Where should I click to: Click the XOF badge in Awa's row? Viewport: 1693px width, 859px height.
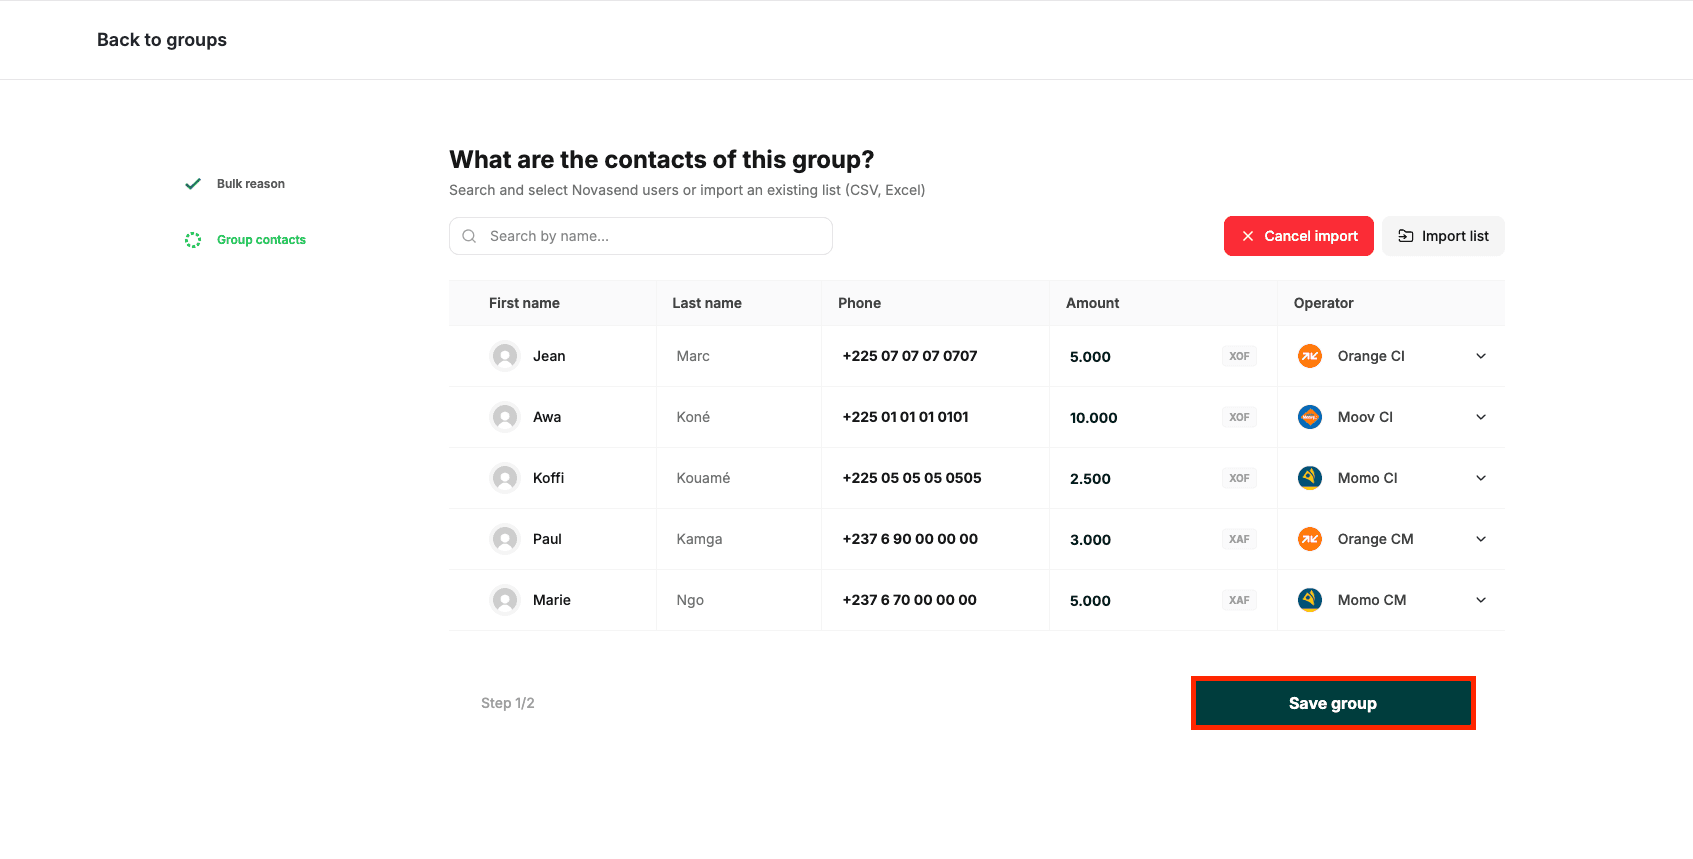[x=1239, y=417]
